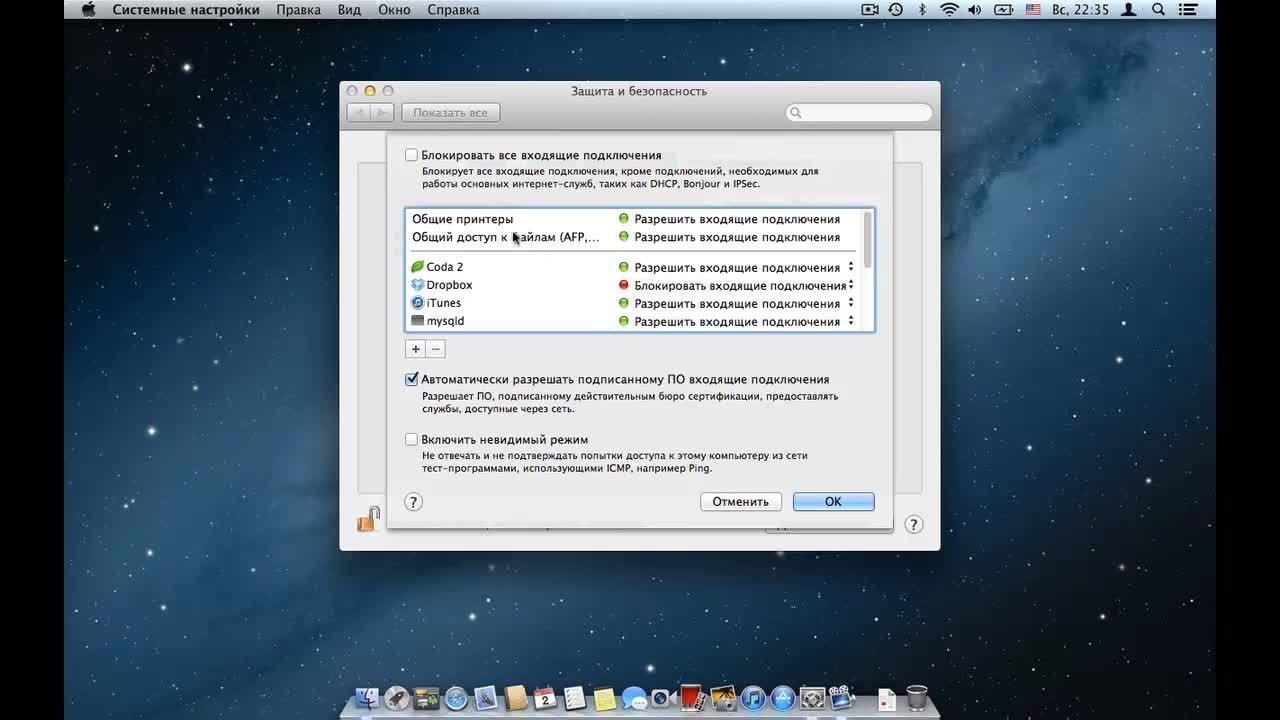Click the application list scrollbar
Viewport: 1280px width, 720px height.
[x=867, y=240]
